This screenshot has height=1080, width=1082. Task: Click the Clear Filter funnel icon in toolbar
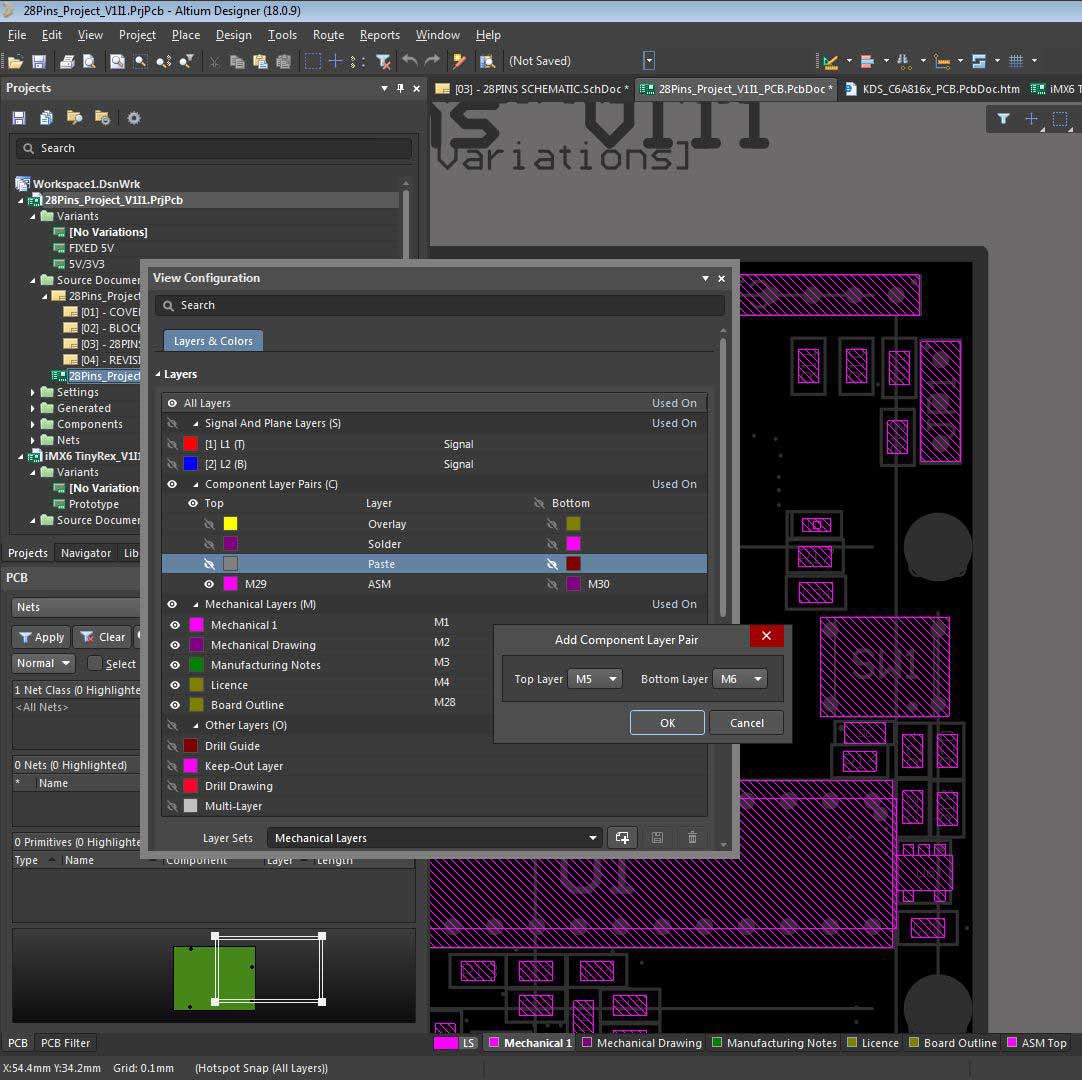383,61
